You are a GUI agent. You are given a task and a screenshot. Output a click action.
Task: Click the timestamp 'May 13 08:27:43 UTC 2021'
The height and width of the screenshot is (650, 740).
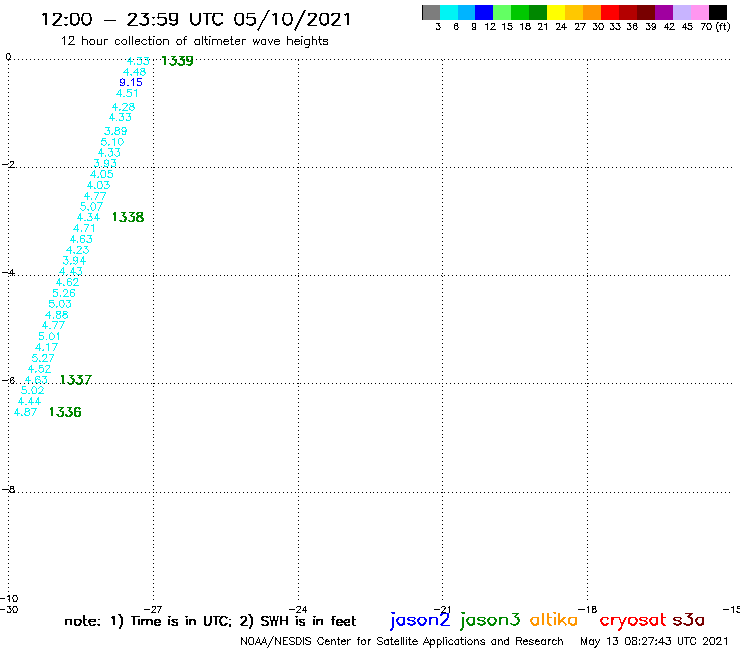(654, 641)
